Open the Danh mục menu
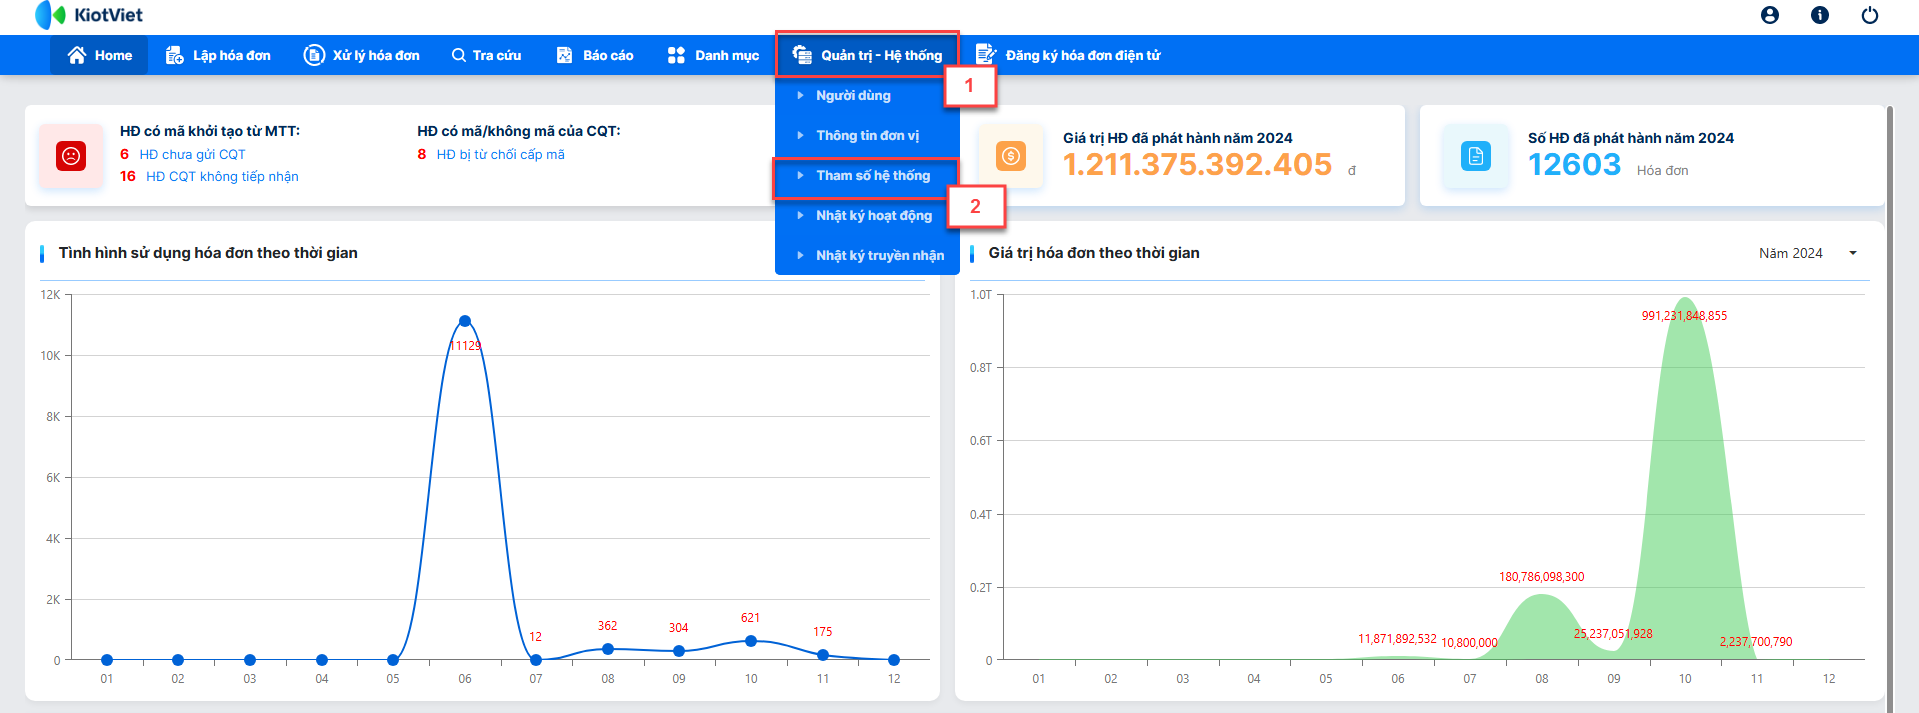1919x713 pixels. tap(713, 55)
